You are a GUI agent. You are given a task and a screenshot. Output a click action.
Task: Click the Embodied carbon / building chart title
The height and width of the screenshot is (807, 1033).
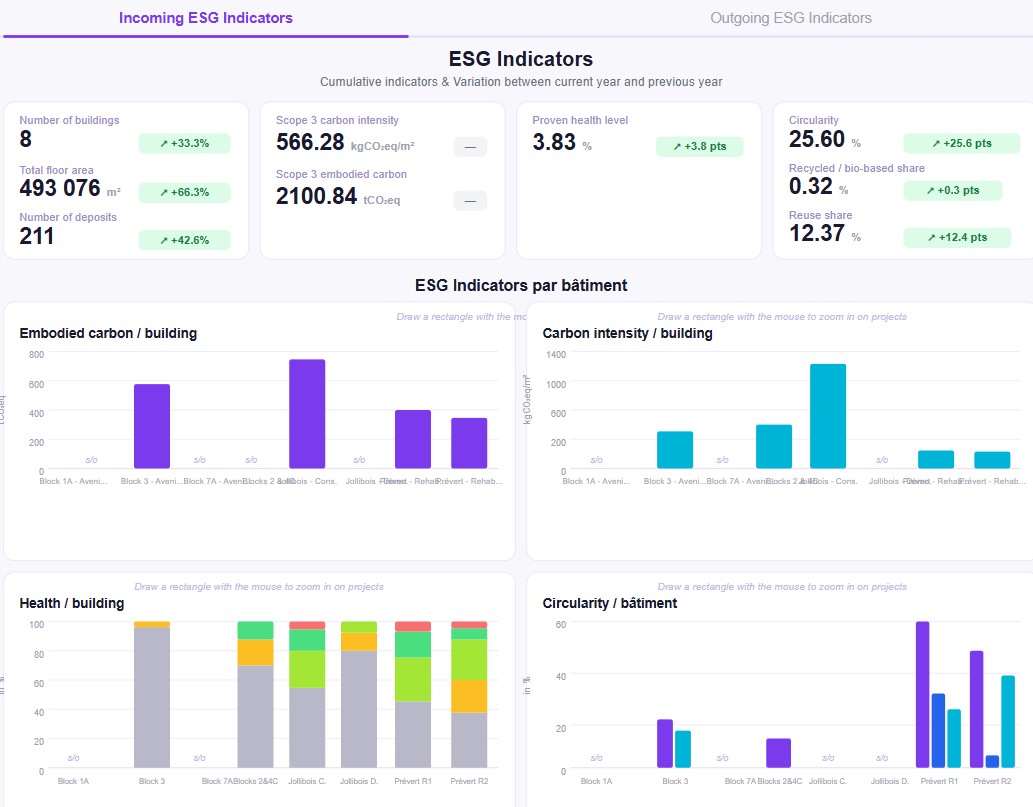click(108, 333)
